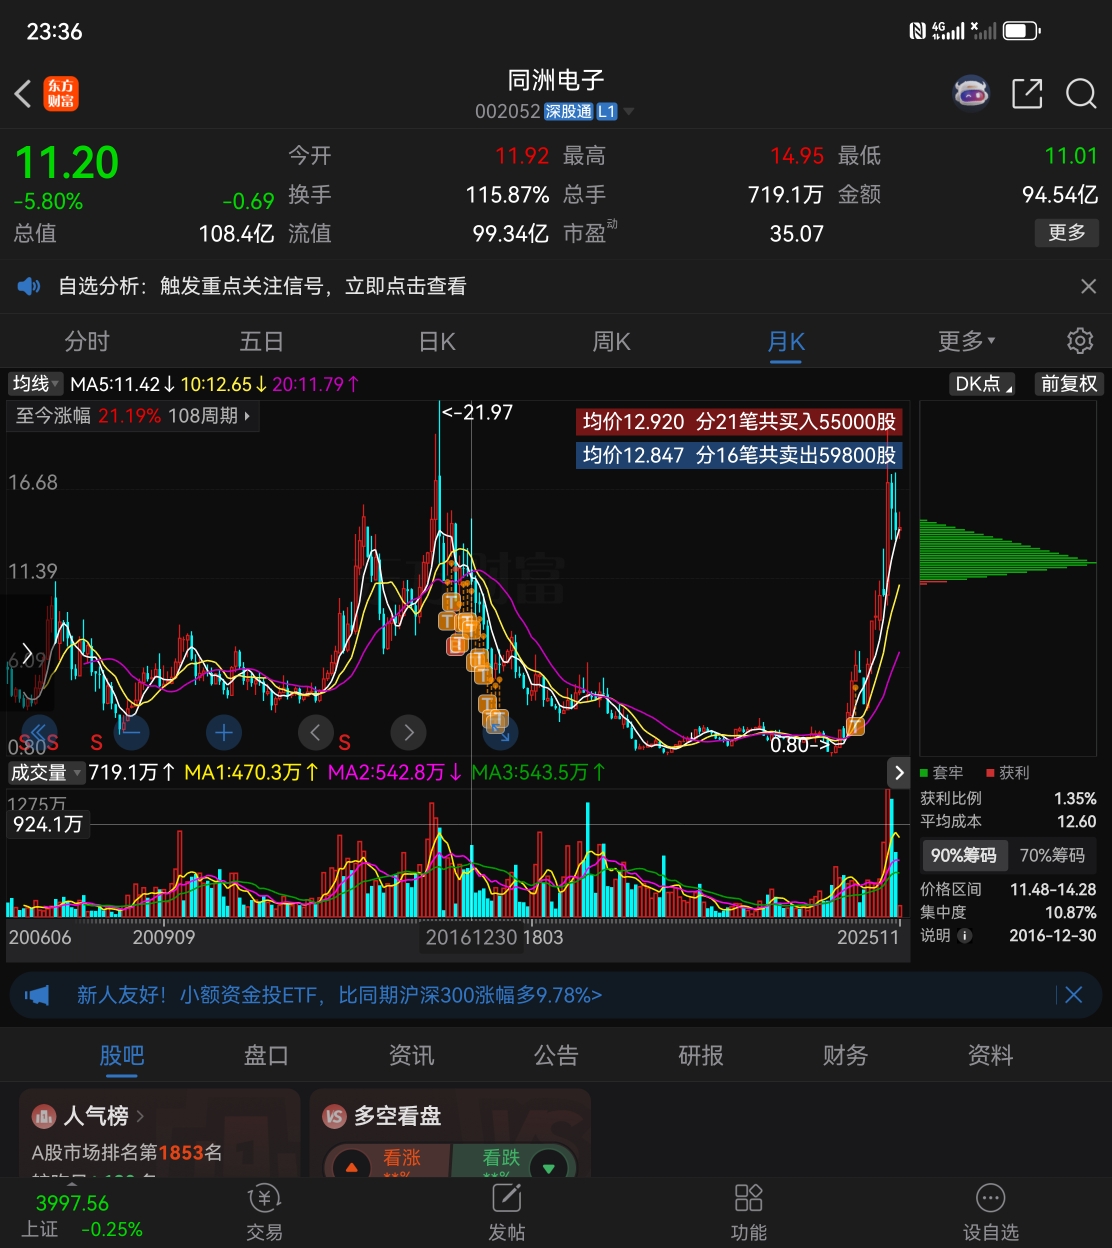Switch to 90%筹码 view
1112x1248 pixels.
964,855
